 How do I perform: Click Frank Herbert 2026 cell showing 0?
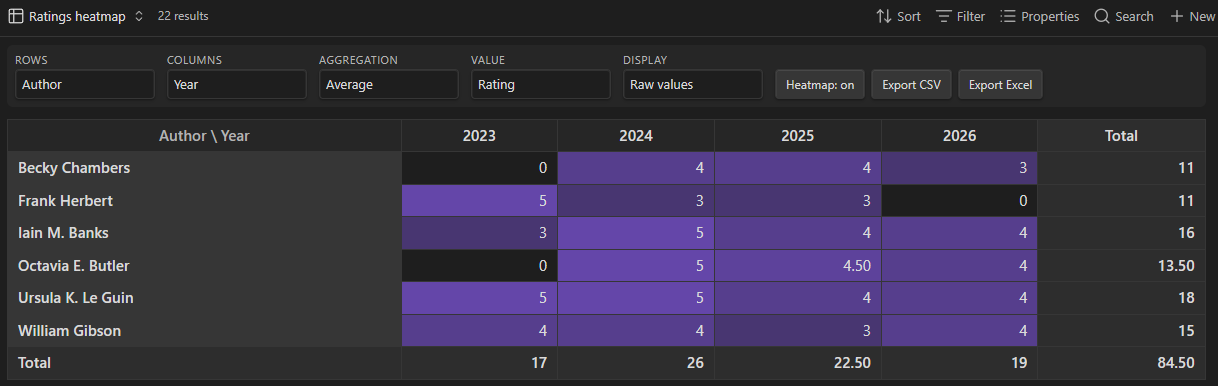click(x=960, y=201)
